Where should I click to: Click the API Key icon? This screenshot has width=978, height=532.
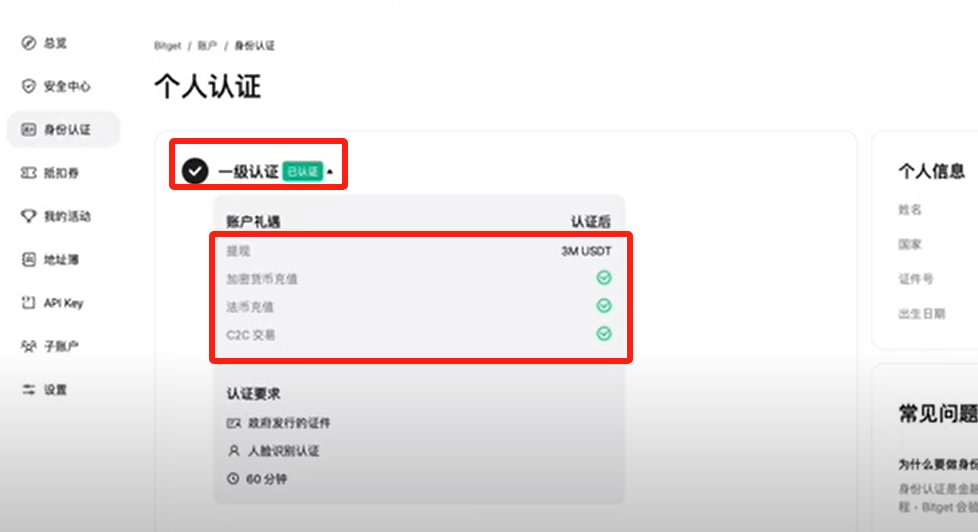pos(29,302)
